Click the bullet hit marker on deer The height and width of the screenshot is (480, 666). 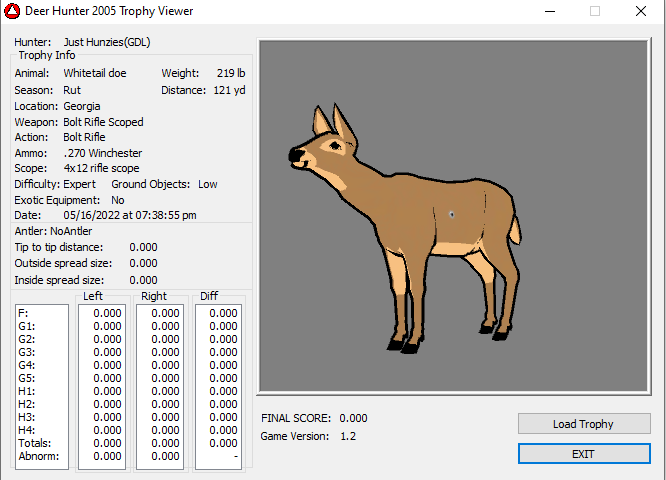point(452,214)
